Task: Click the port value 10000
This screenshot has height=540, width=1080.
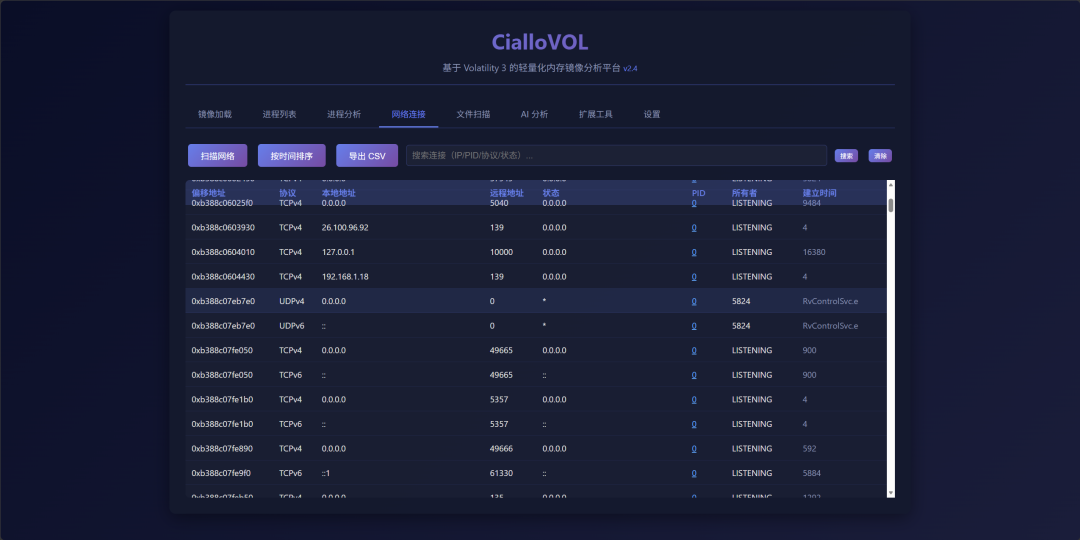Action: pos(501,252)
